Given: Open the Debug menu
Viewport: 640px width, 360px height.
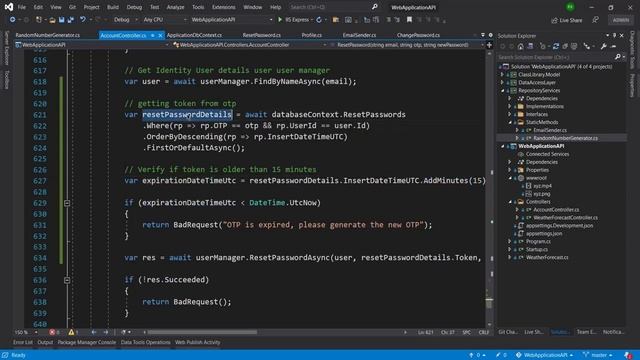Looking at the screenshot, I should [x=134, y=7].
